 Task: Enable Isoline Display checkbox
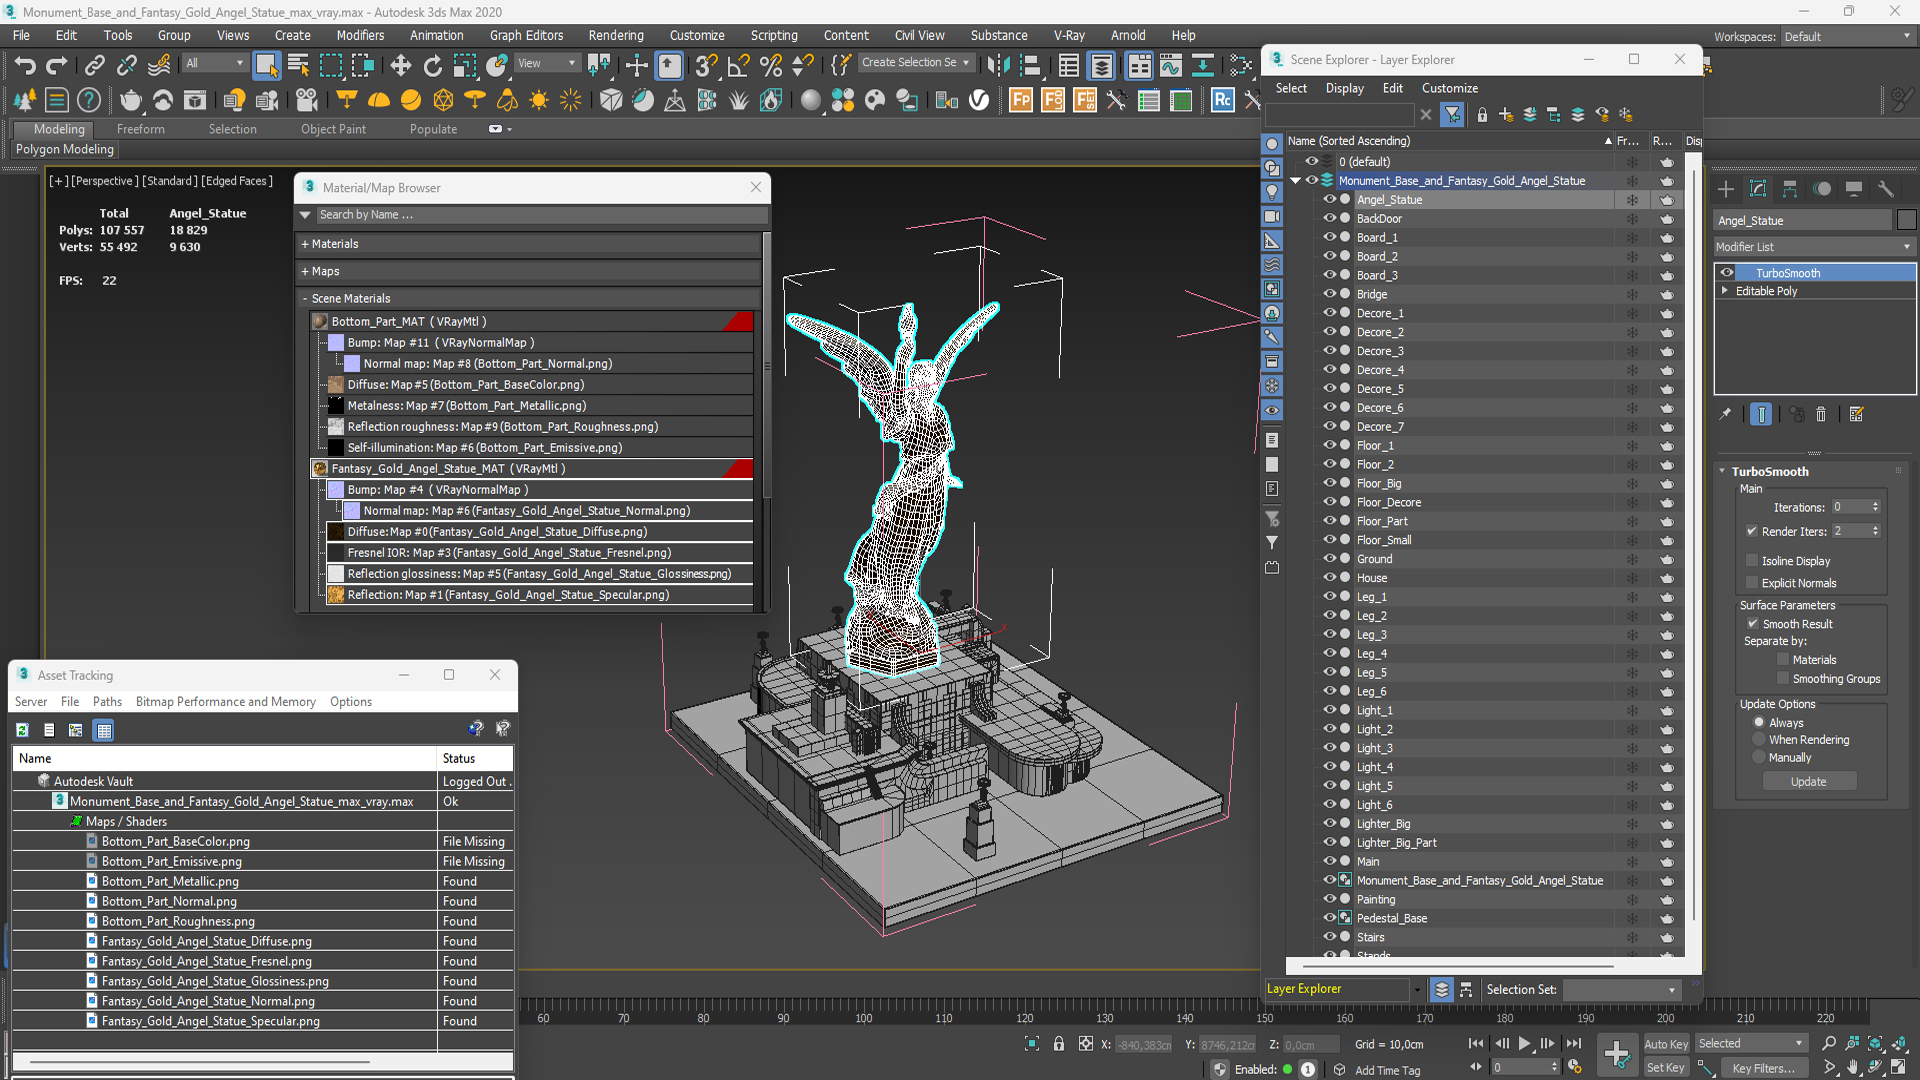[1752, 561]
